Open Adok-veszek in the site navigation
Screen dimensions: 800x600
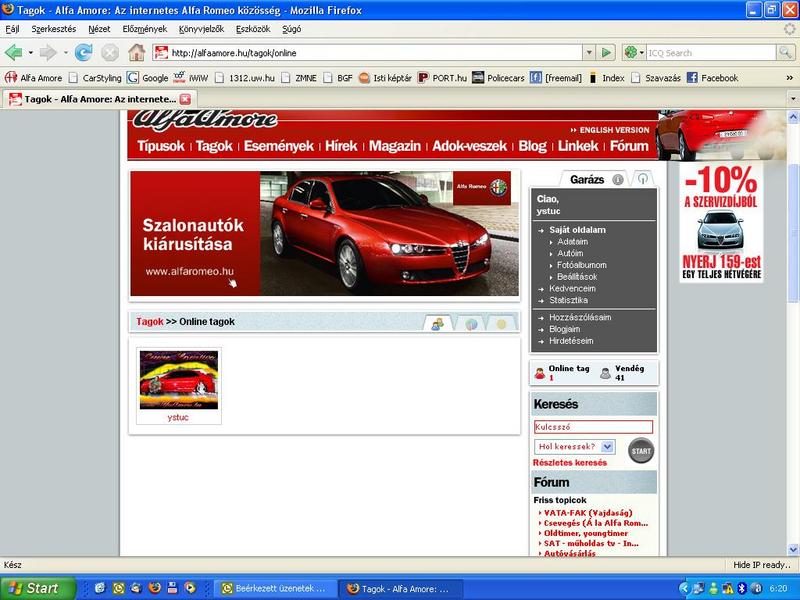[469, 146]
